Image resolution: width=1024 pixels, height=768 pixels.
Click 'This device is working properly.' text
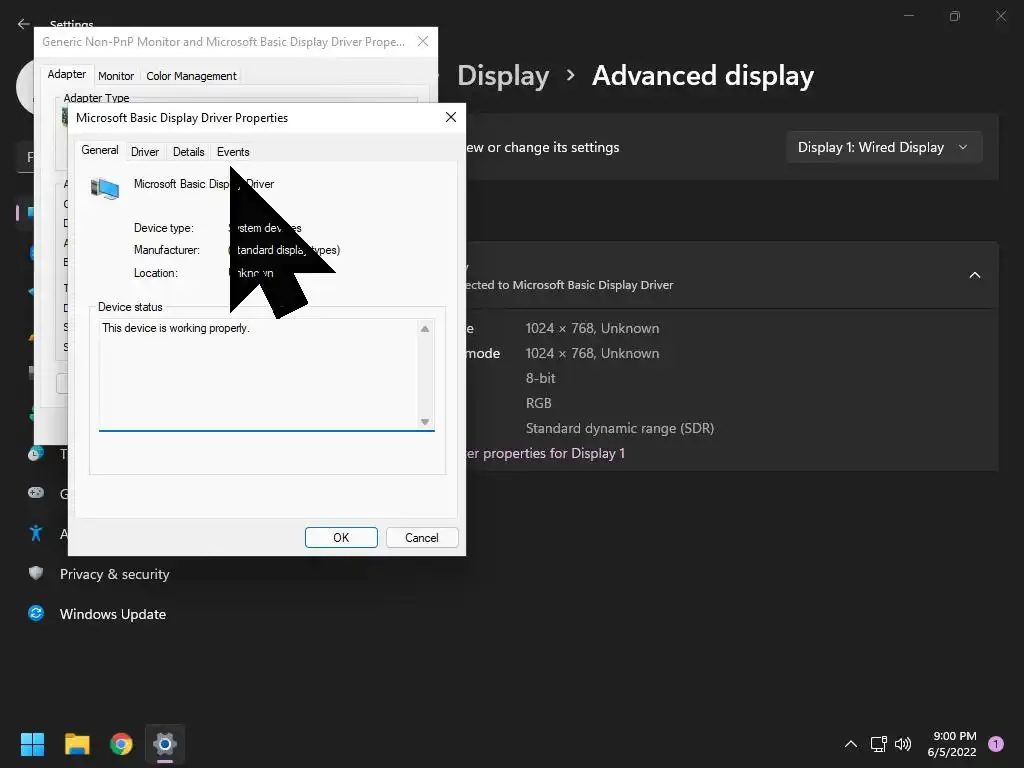176,328
